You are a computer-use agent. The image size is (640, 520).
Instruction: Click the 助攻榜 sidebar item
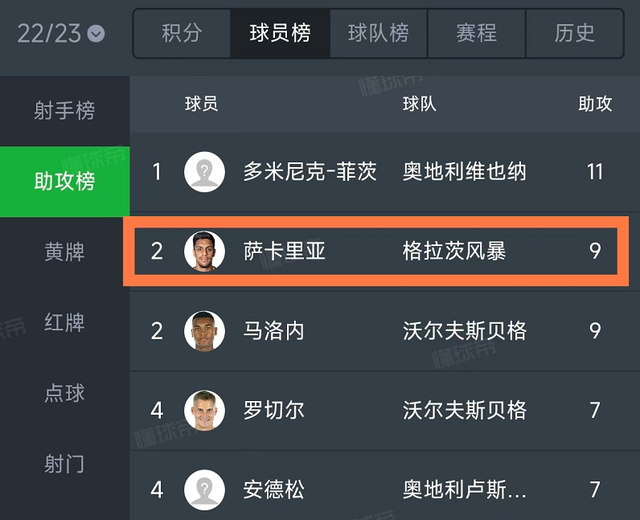(64, 181)
